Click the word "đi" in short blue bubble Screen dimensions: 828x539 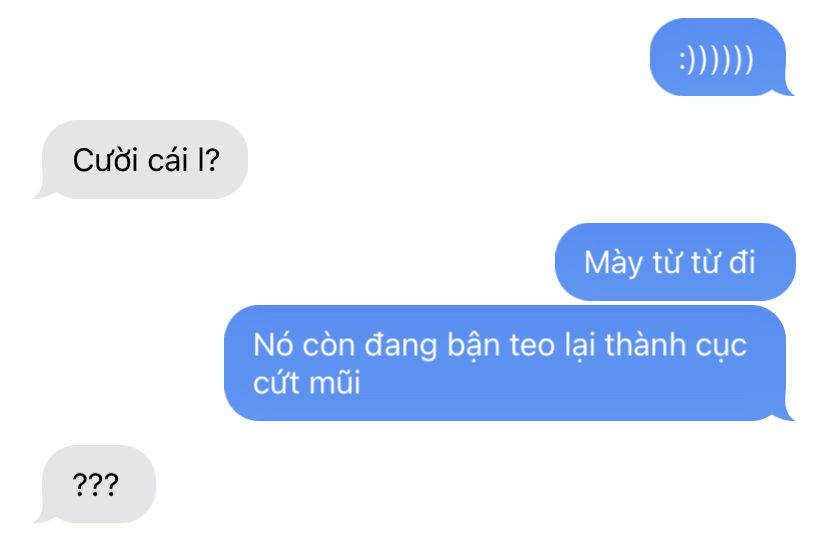point(742,262)
